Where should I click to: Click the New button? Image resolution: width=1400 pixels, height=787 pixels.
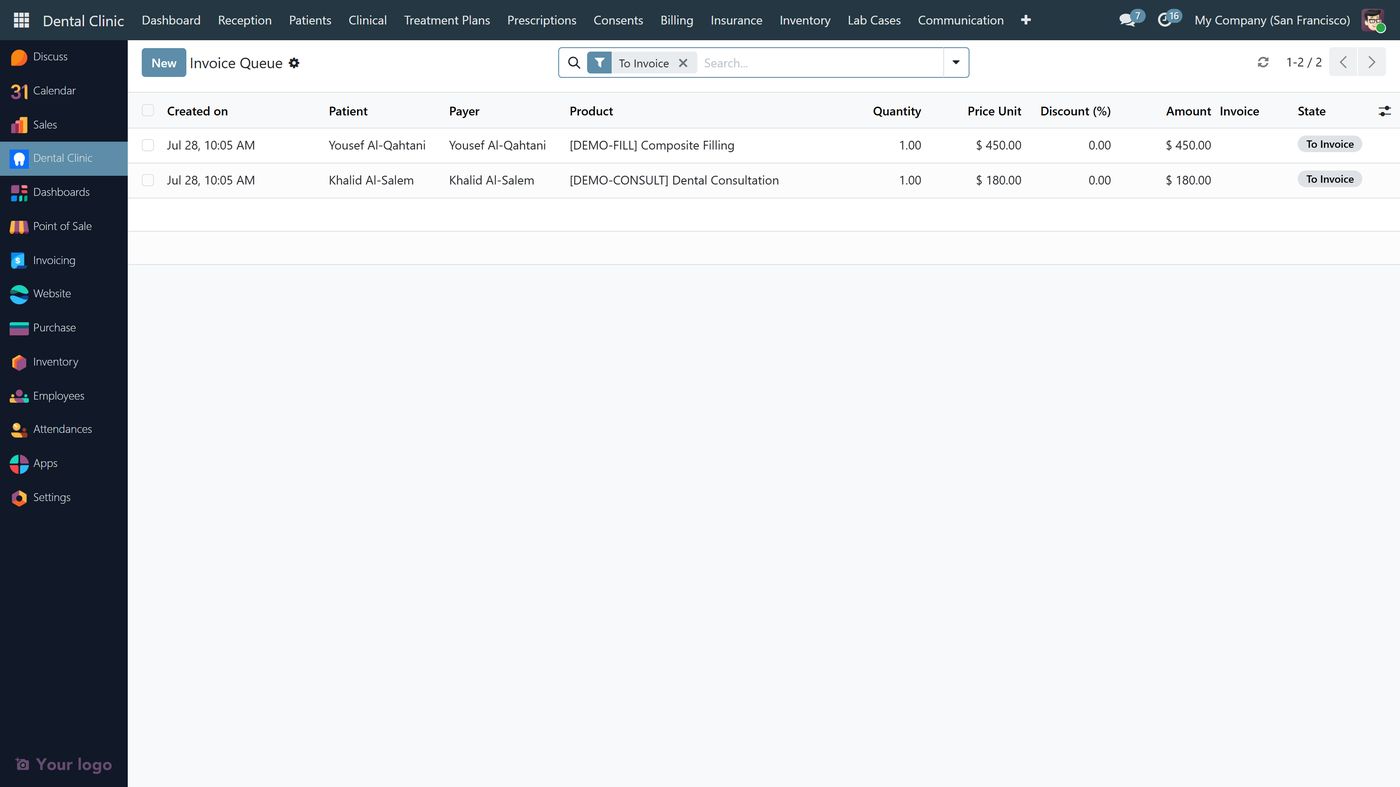coord(164,63)
